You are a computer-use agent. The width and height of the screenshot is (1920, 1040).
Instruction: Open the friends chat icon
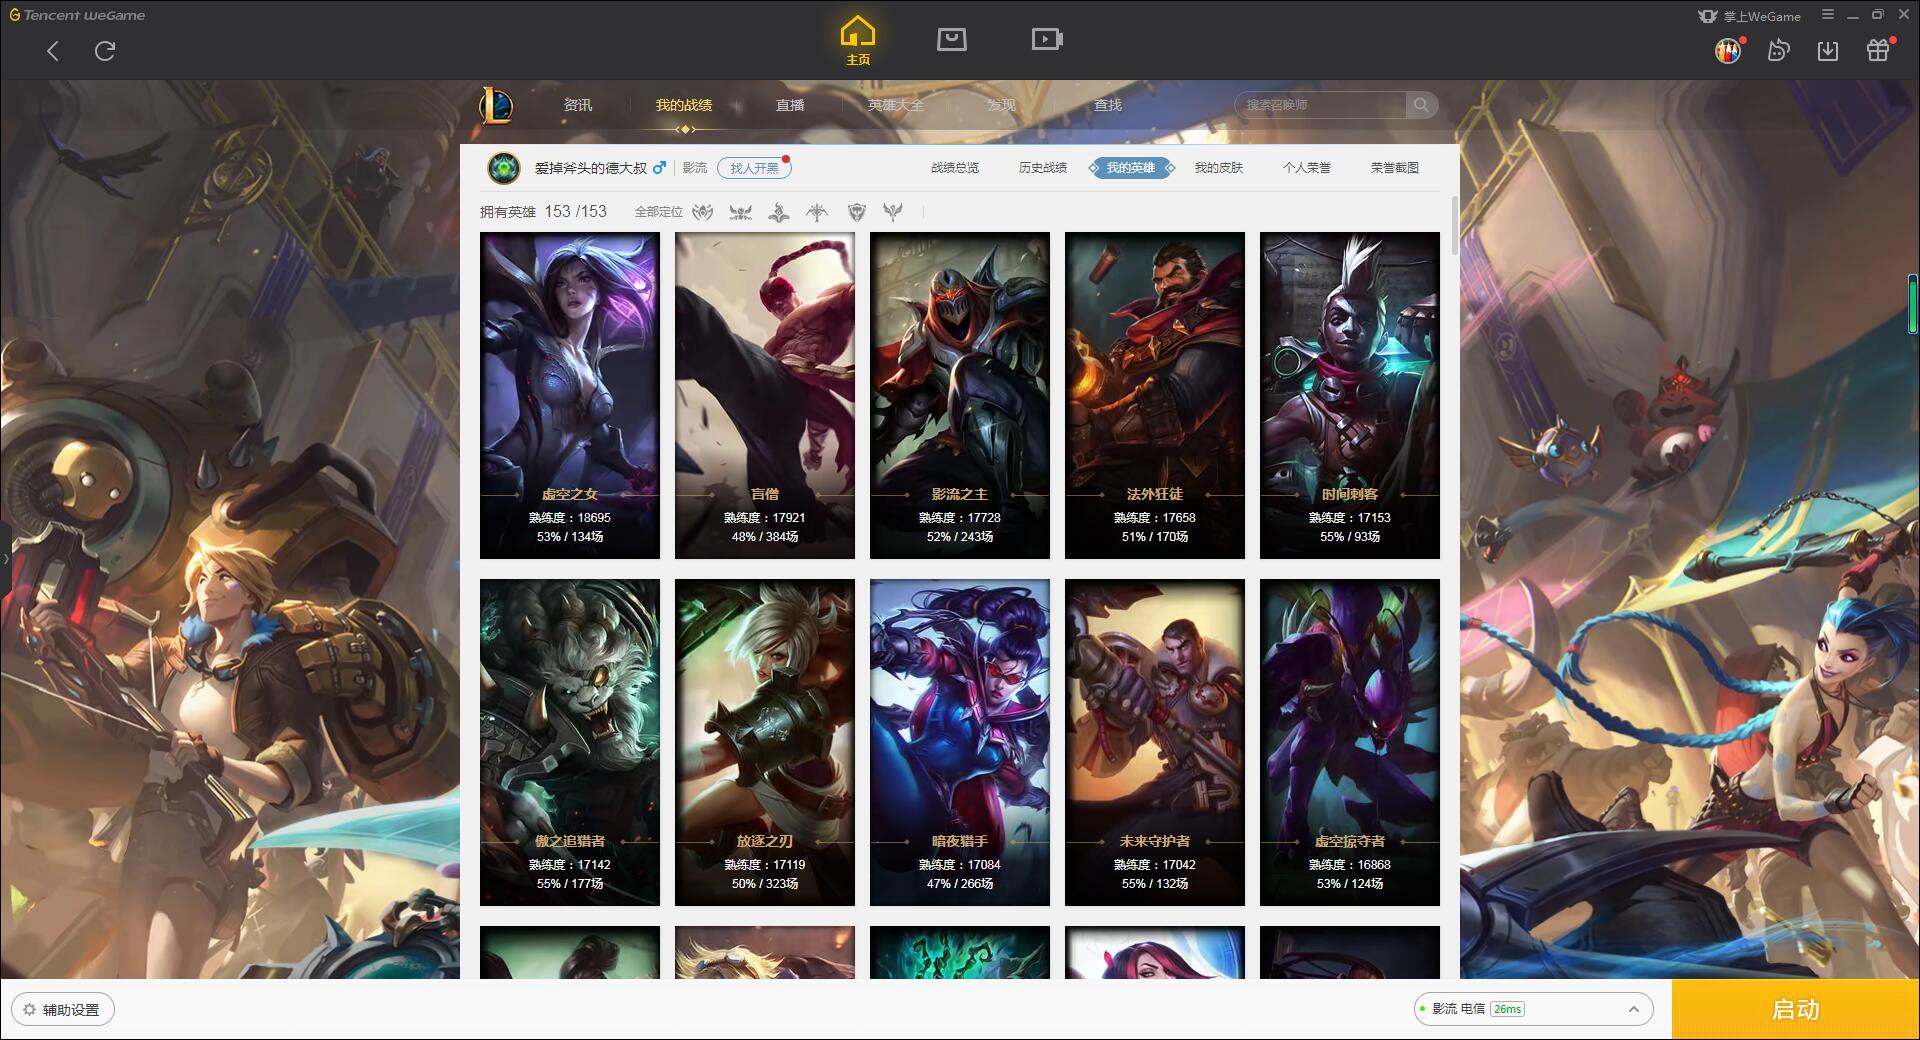click(1778, 50)
